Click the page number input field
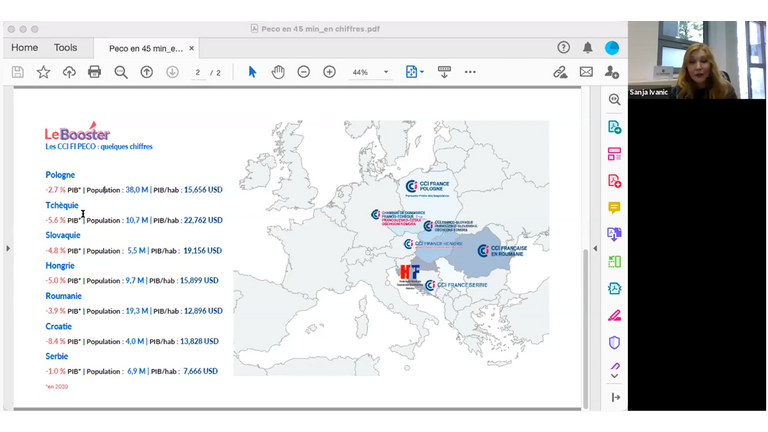 [198, 72]
